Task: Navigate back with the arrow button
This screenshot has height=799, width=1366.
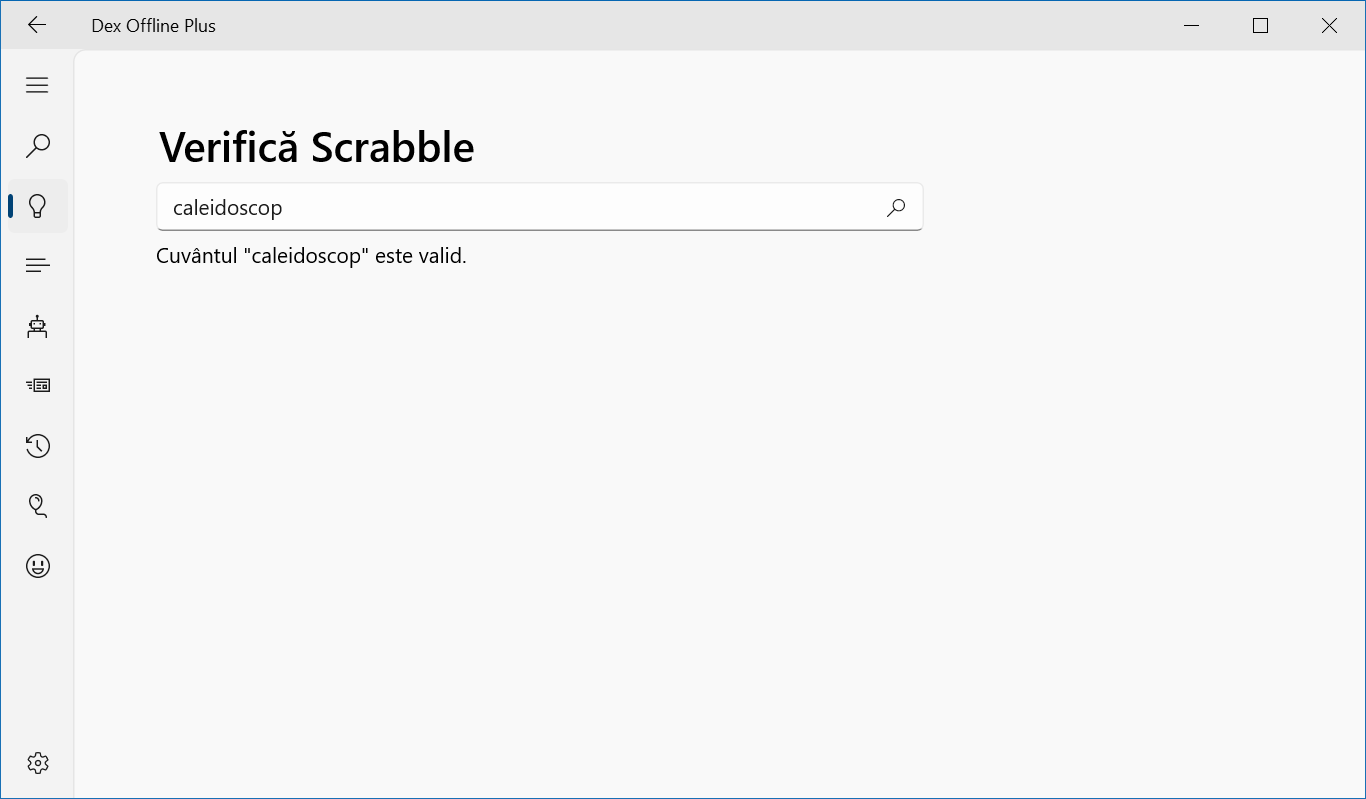Action: point(37,25)
